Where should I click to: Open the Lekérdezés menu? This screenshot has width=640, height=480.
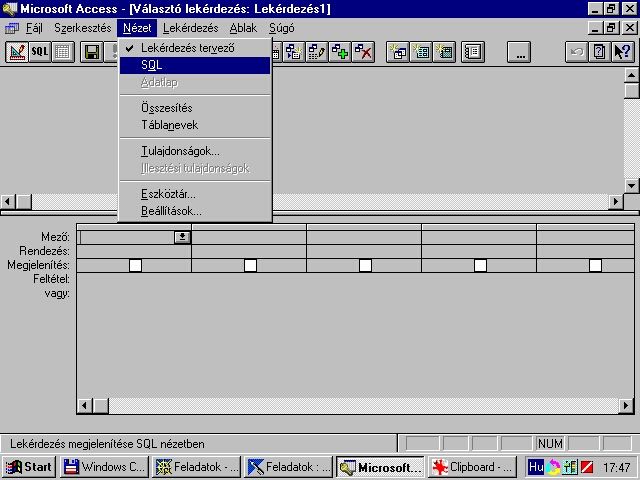click(x=191, y=28)
